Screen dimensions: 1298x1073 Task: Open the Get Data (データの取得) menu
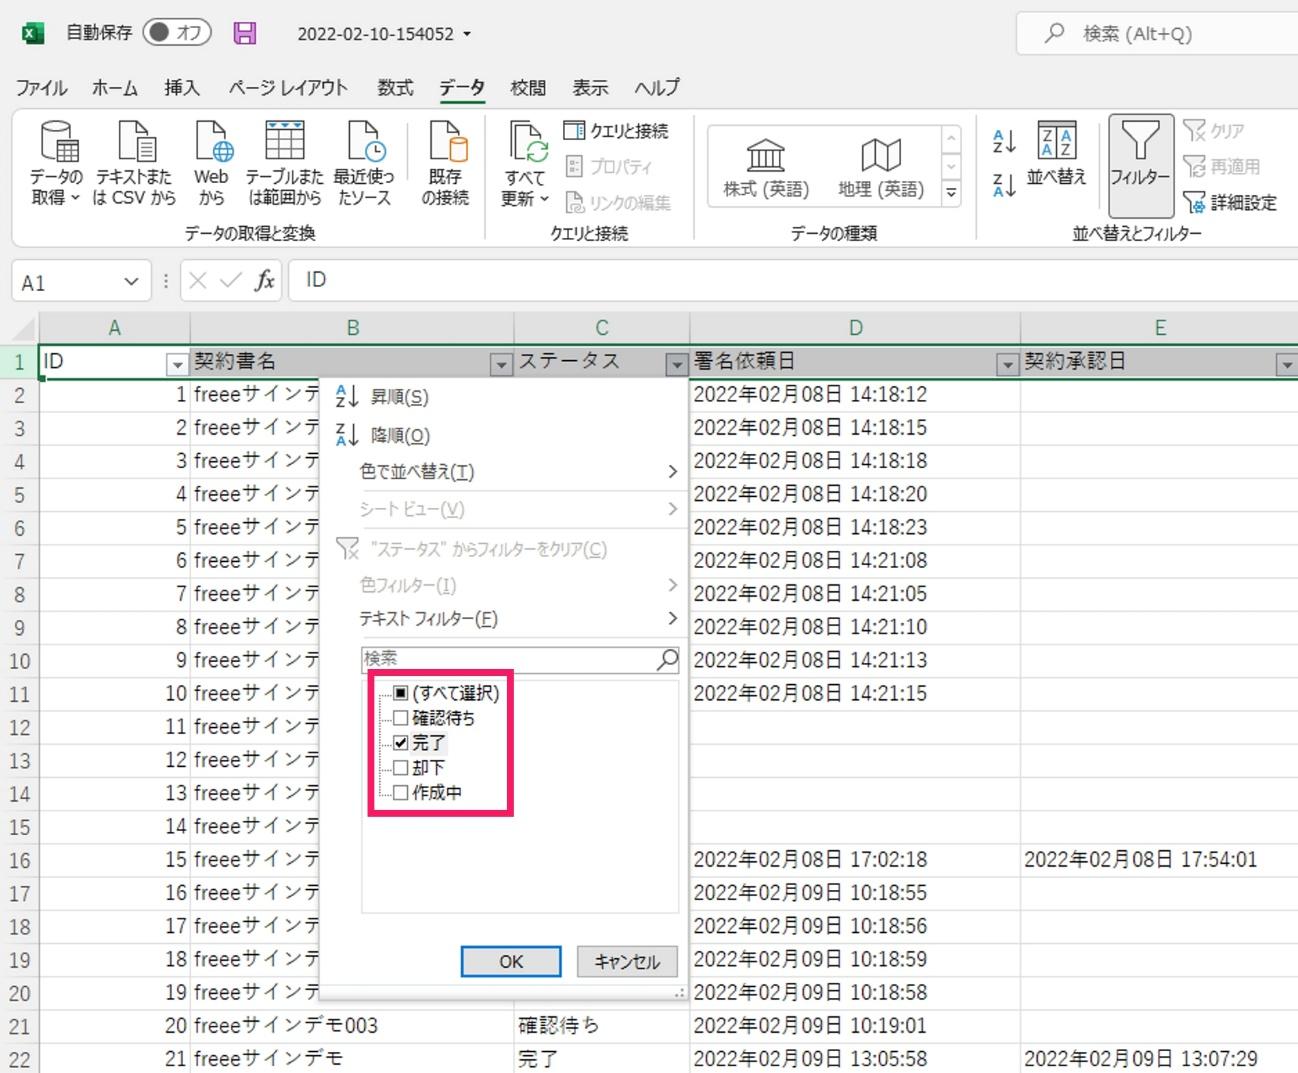(56, 164)
